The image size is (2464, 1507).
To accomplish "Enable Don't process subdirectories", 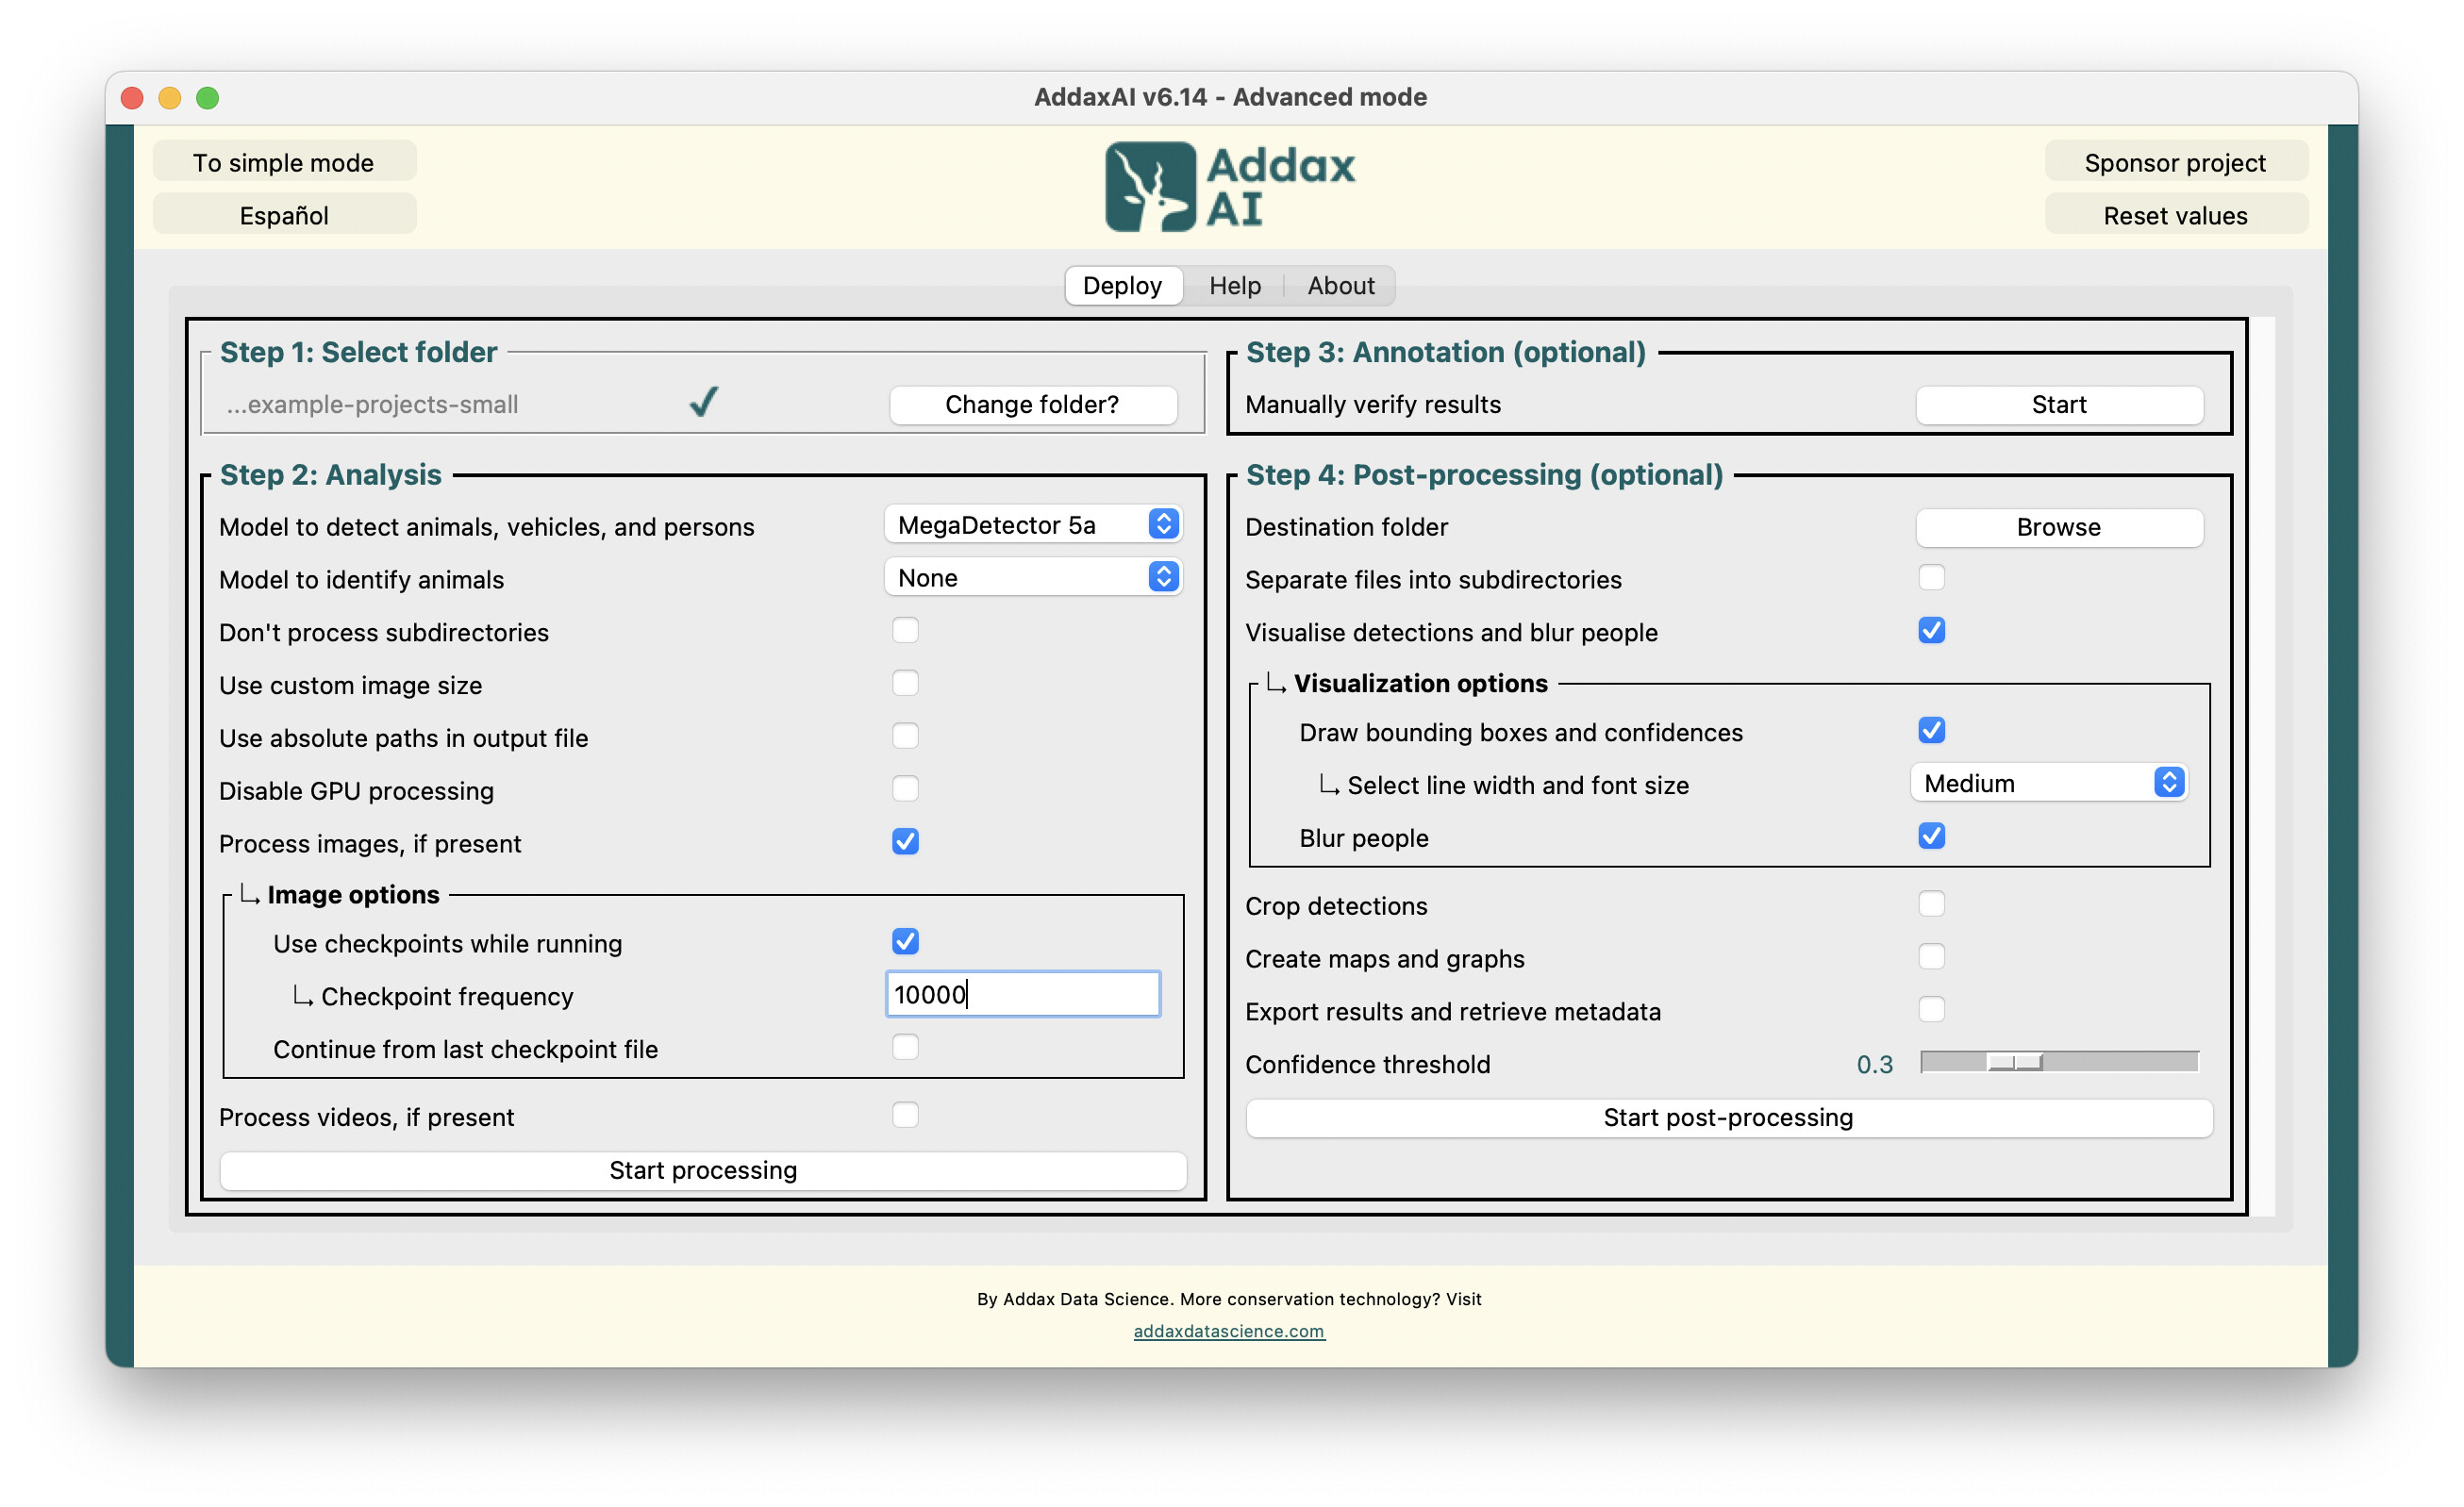I will coord(905,631).
